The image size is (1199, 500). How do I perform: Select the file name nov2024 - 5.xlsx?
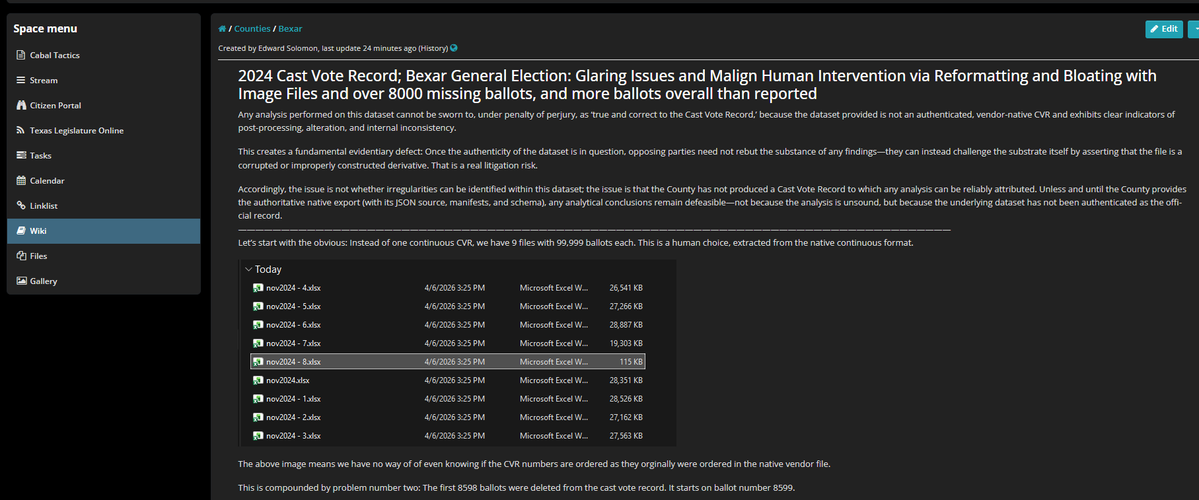[x=294, y=306]
